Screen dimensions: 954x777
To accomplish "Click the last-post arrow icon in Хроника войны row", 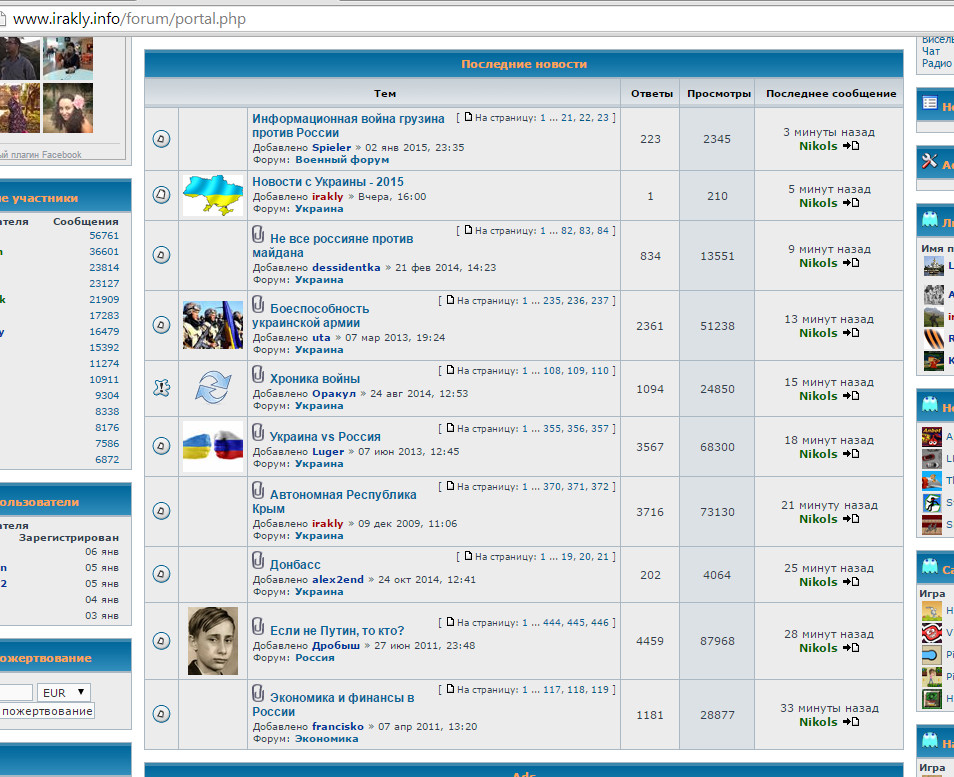I will (x=851, y=396).
